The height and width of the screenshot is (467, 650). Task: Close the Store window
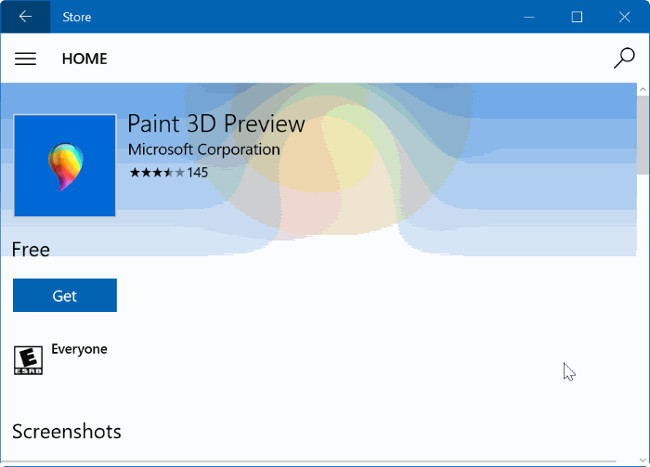pyautogui.click(x=623, y=16)
